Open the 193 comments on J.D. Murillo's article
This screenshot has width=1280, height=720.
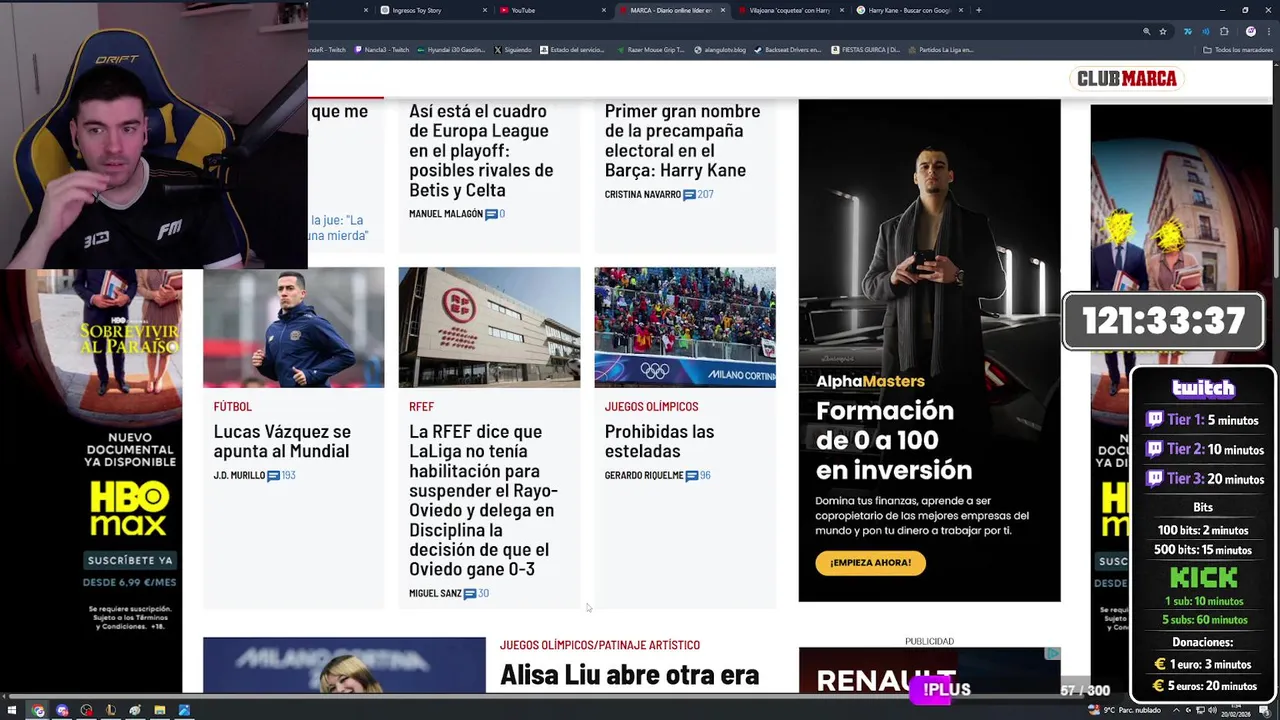(281, 475)
